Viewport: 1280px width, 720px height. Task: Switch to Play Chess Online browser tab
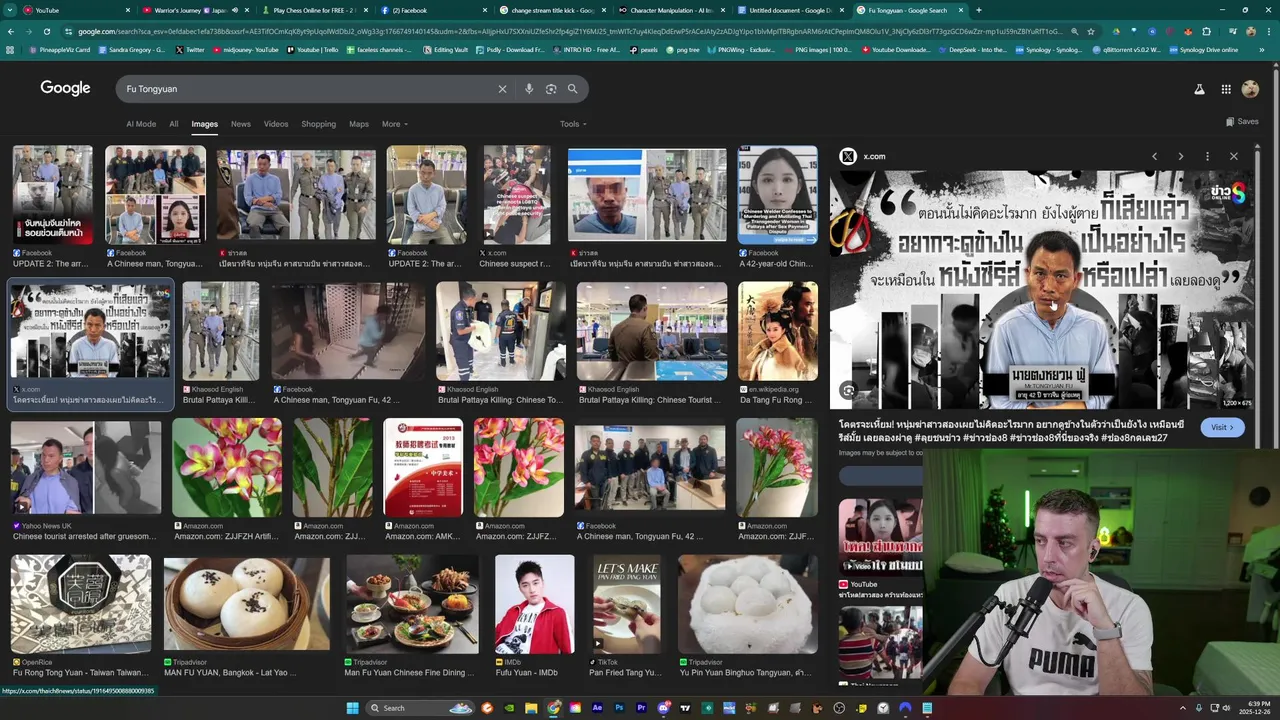pos(315,10)
